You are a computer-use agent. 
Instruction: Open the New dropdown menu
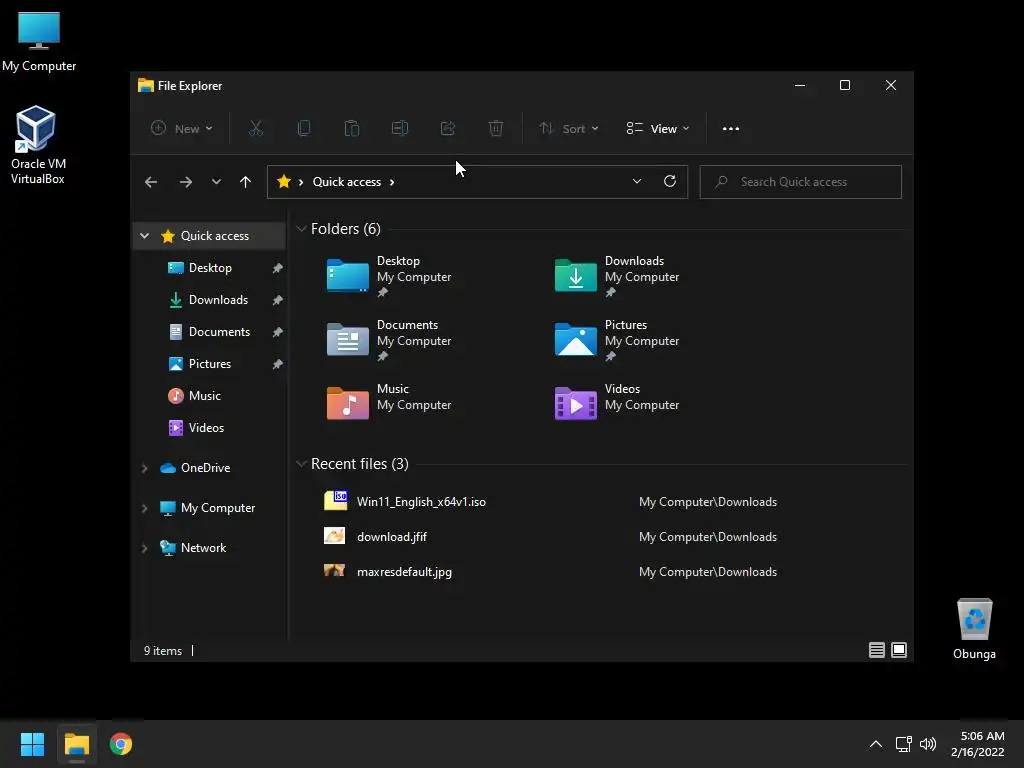click(182, 129)
